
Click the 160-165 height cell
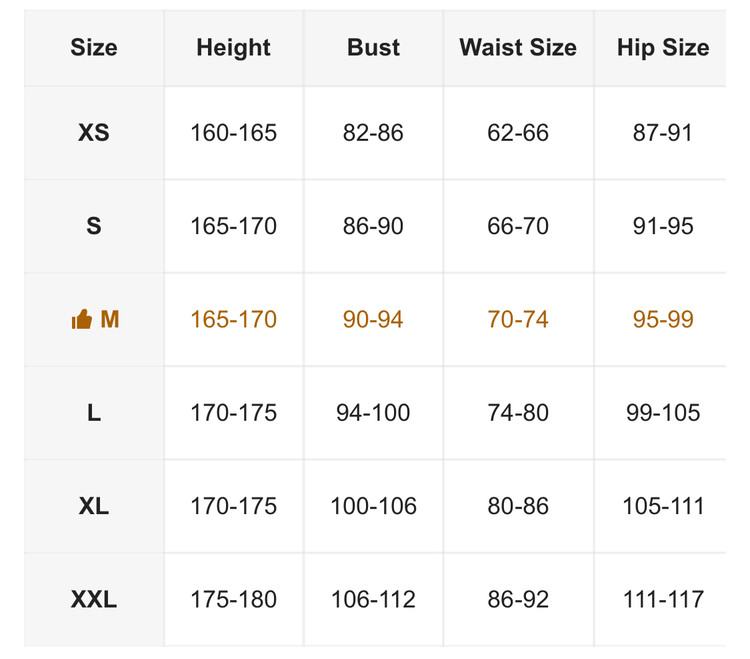point(233,133)
